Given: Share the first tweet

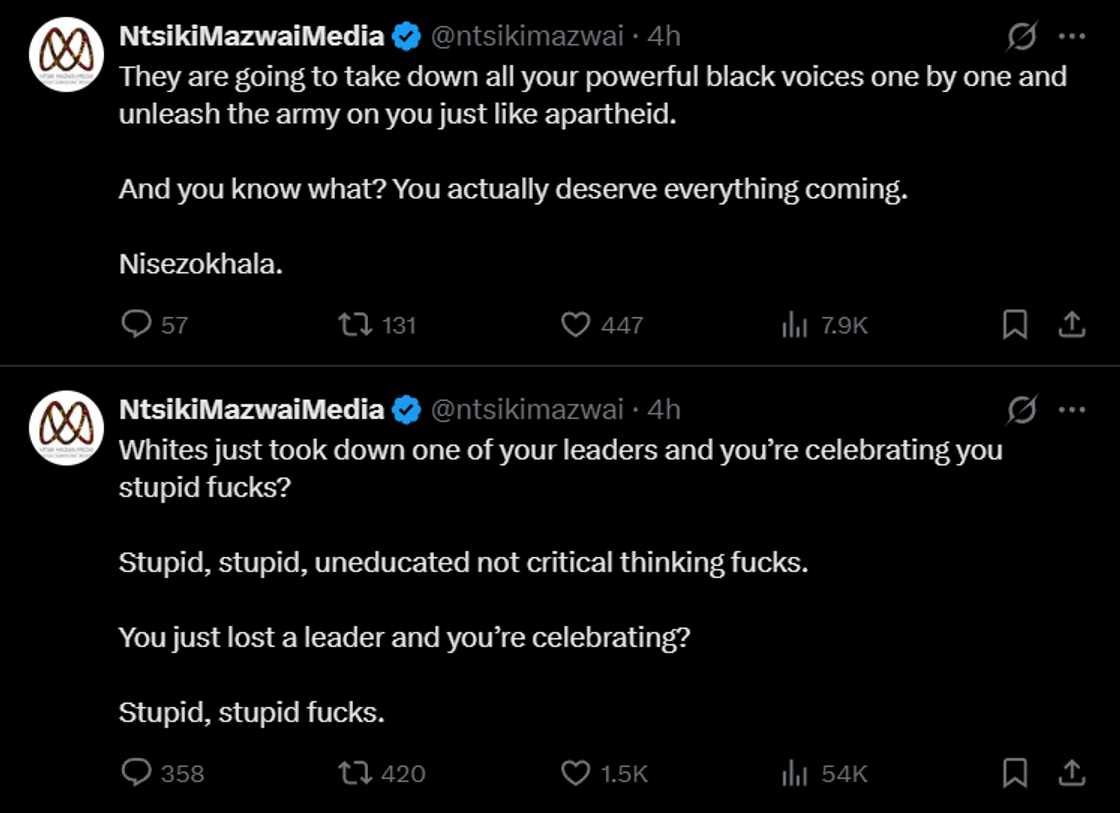Looking at the screenshot, I should tap(1072, 323).
